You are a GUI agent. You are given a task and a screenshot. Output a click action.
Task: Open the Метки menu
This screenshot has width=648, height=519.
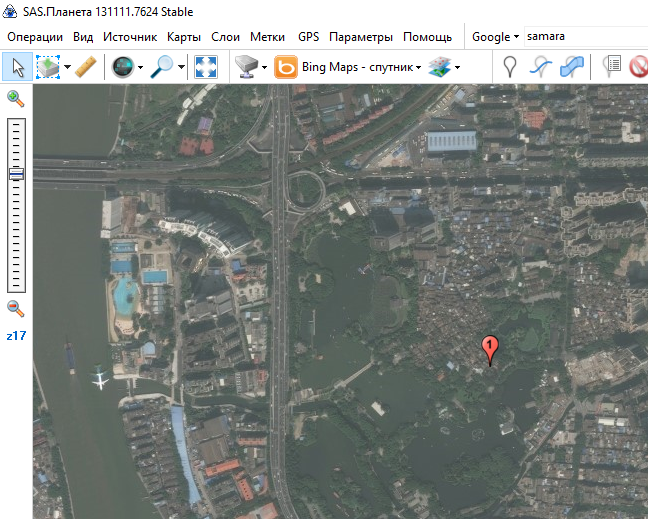pos(267,37)
